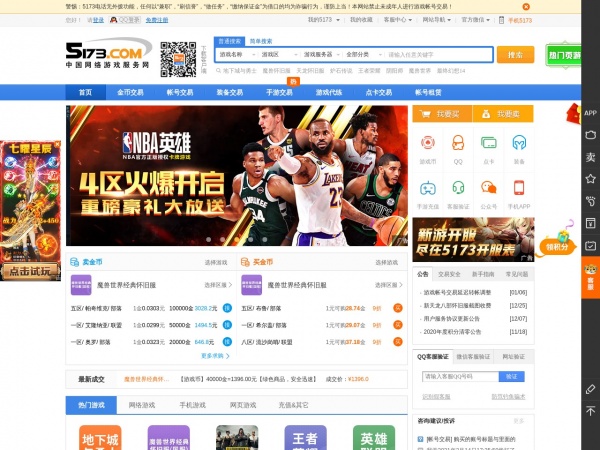Click the 手机5173 link

pyautogui.click(x=520, y=20)
